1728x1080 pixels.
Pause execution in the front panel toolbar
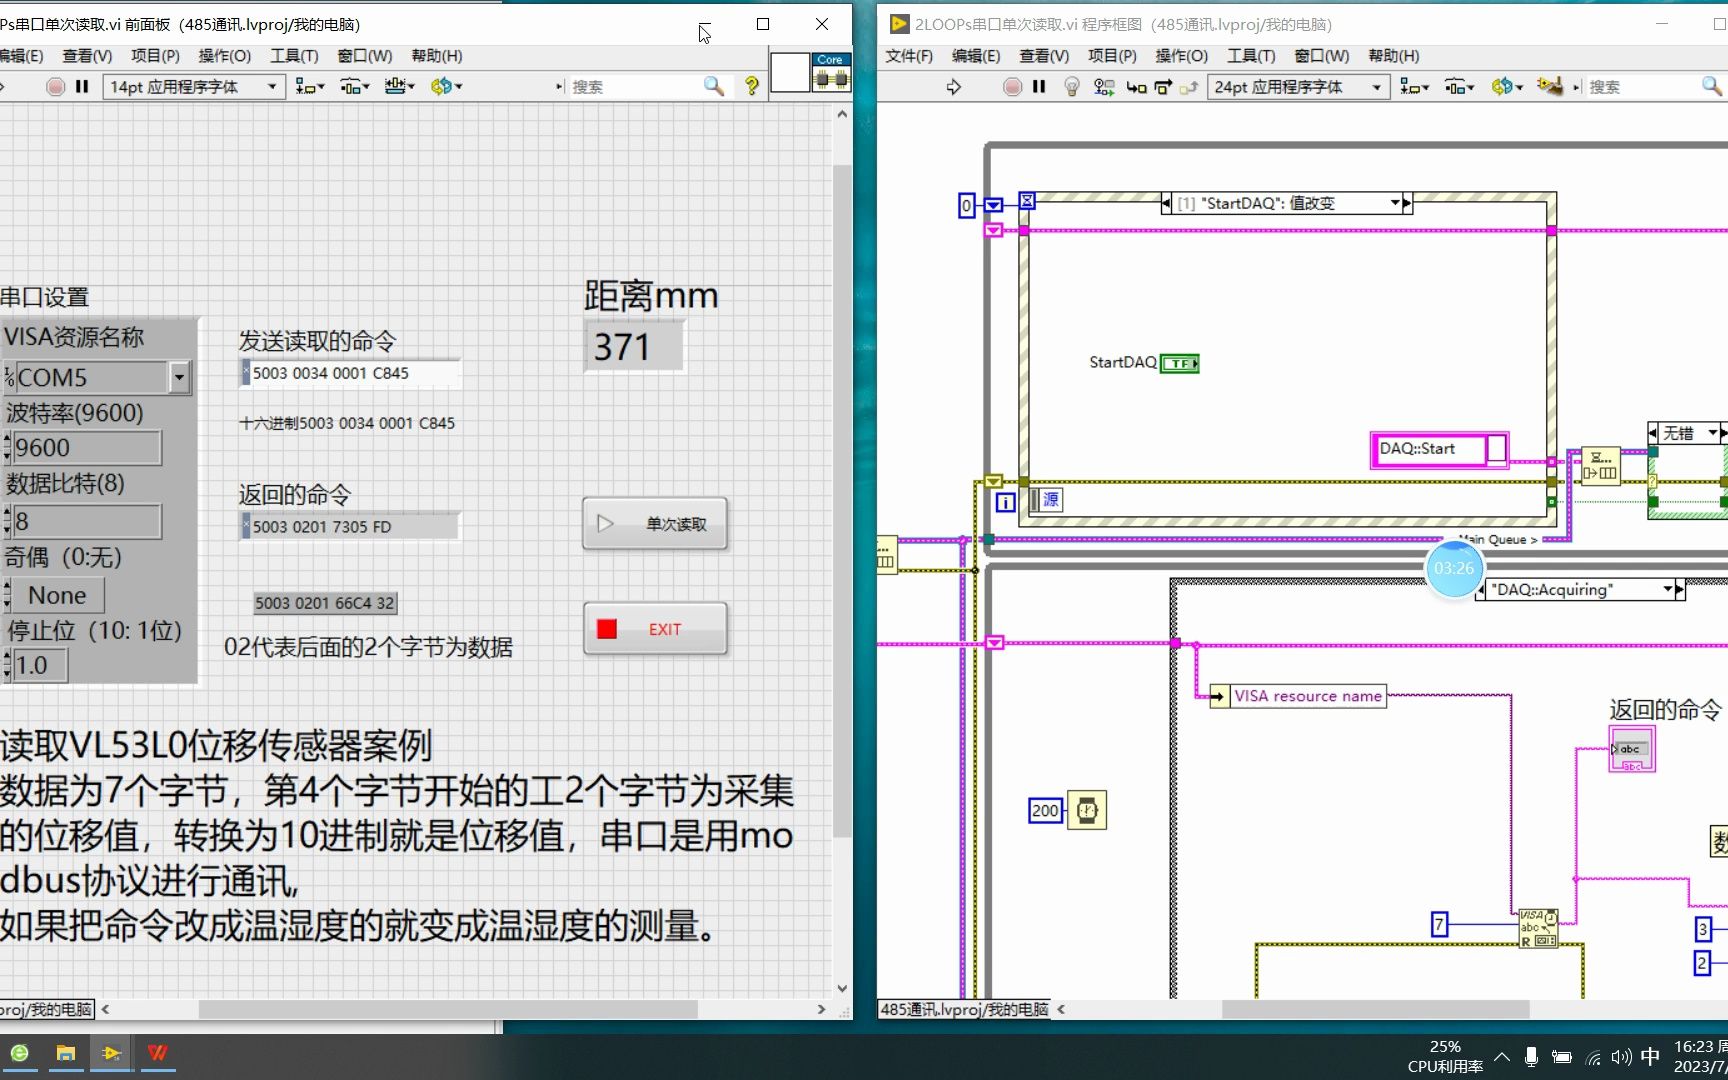pyautogui.click(x=82, y=87)
